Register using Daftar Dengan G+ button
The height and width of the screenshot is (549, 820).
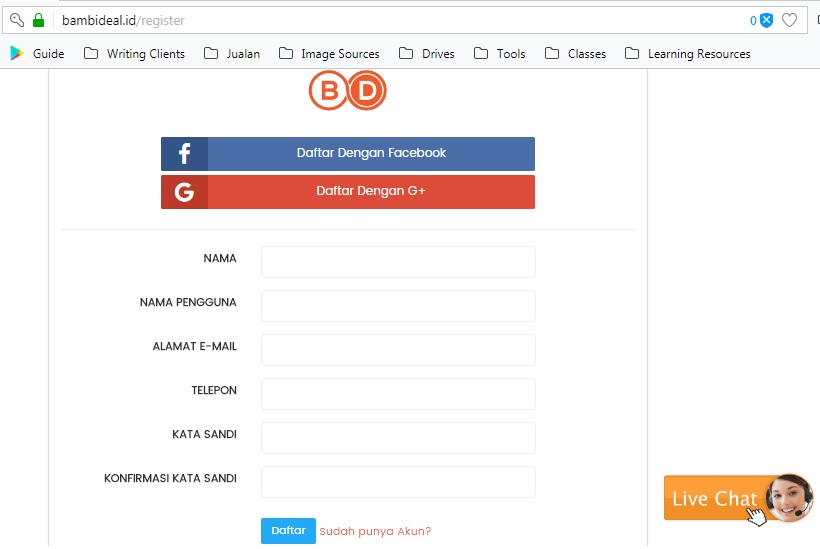[347, 192]
